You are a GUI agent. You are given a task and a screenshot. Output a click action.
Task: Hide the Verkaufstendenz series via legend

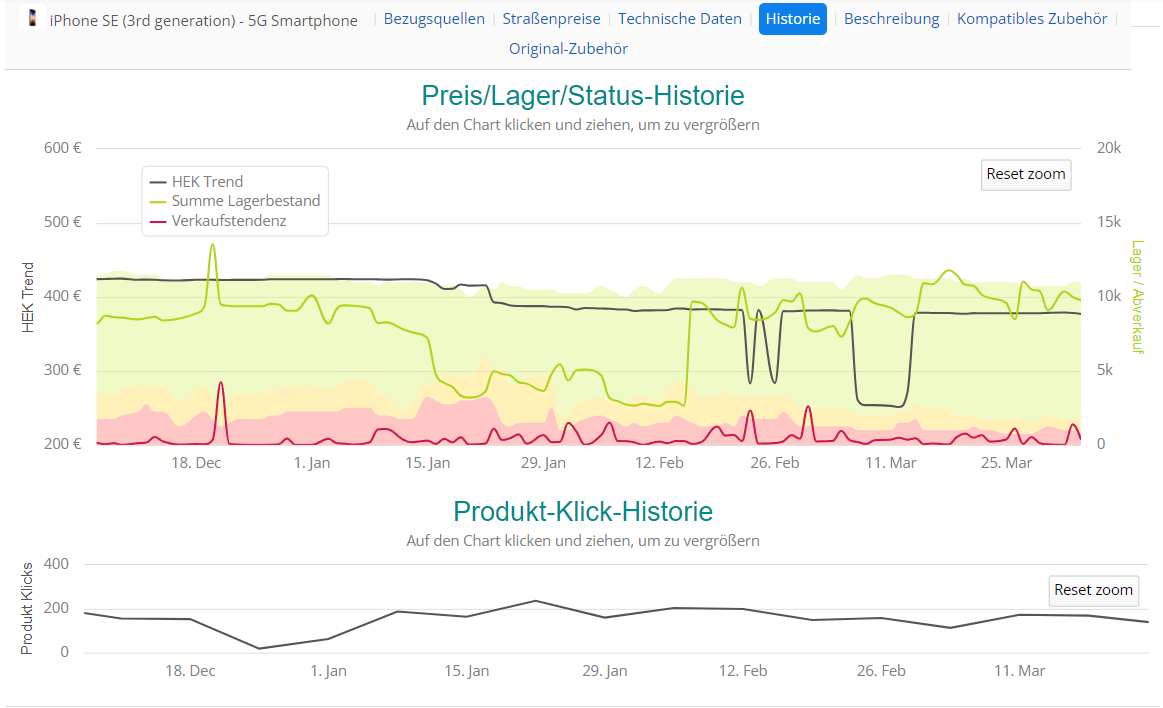tap(228, 220)
